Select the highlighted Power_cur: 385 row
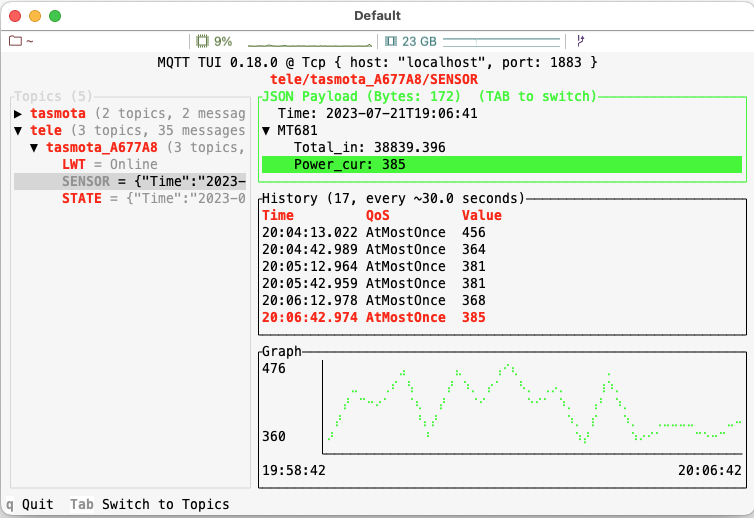The height and width of the screenshot is (518, 754). [x=502, y=164]
